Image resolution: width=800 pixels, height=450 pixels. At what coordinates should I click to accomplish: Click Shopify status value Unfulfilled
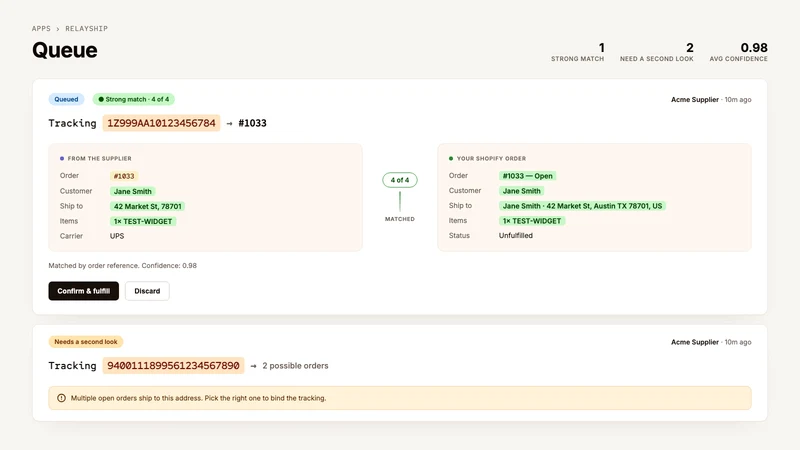pyautogui.click(x=516, y=235)
